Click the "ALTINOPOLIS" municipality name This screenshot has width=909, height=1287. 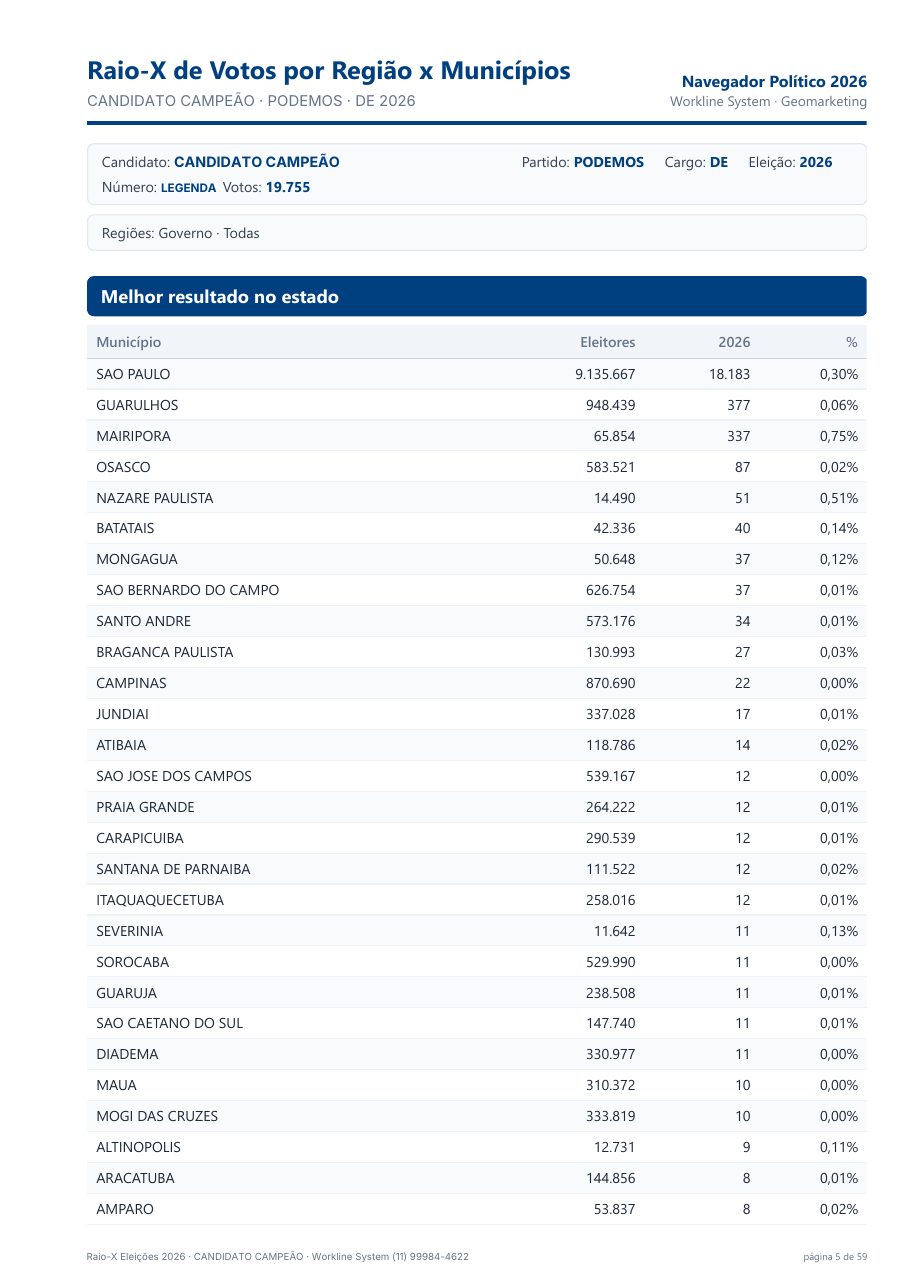[139, 1147]
